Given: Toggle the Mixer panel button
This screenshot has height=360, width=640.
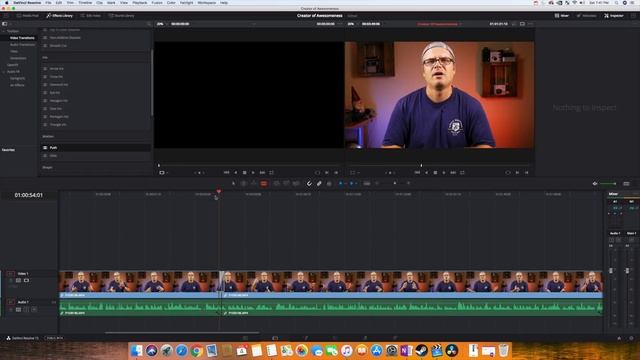Looking at the screenshot, I should click(x=562, y=16).
